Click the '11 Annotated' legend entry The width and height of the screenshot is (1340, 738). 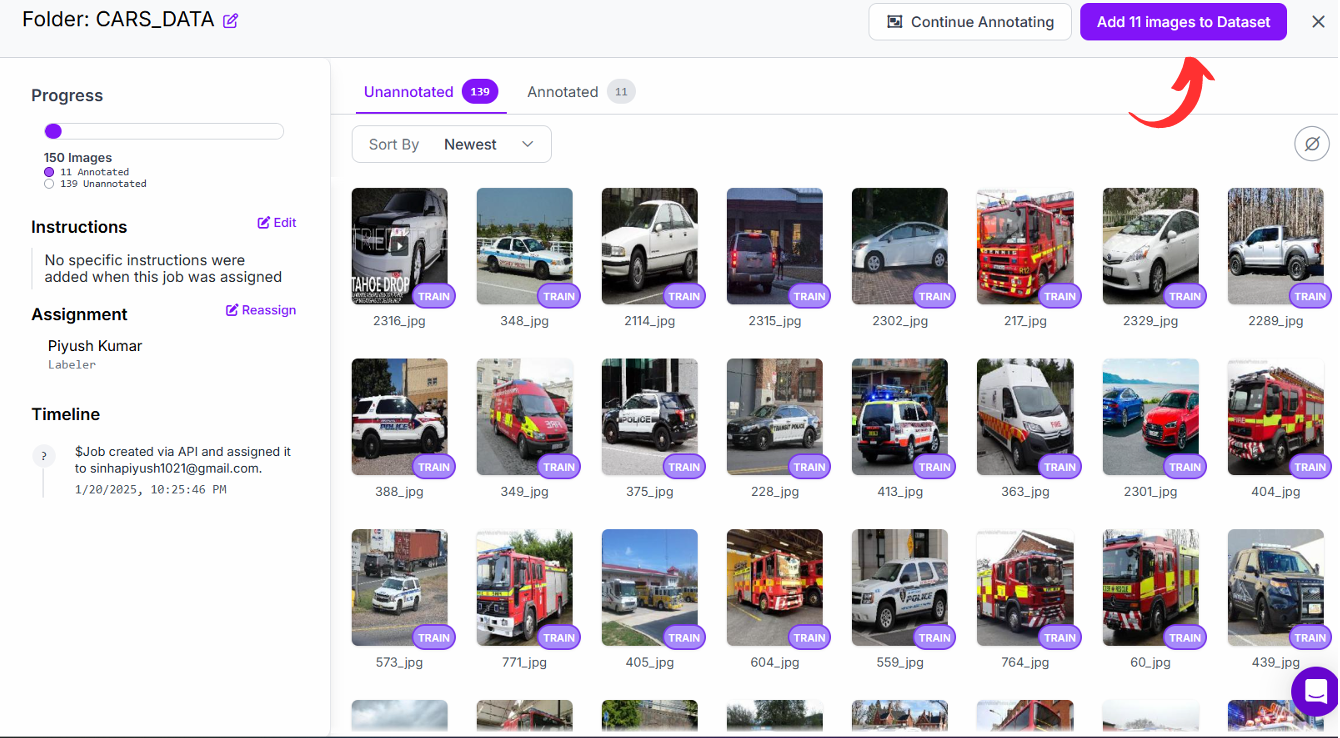pyautogui.click(x=87, y=172)
